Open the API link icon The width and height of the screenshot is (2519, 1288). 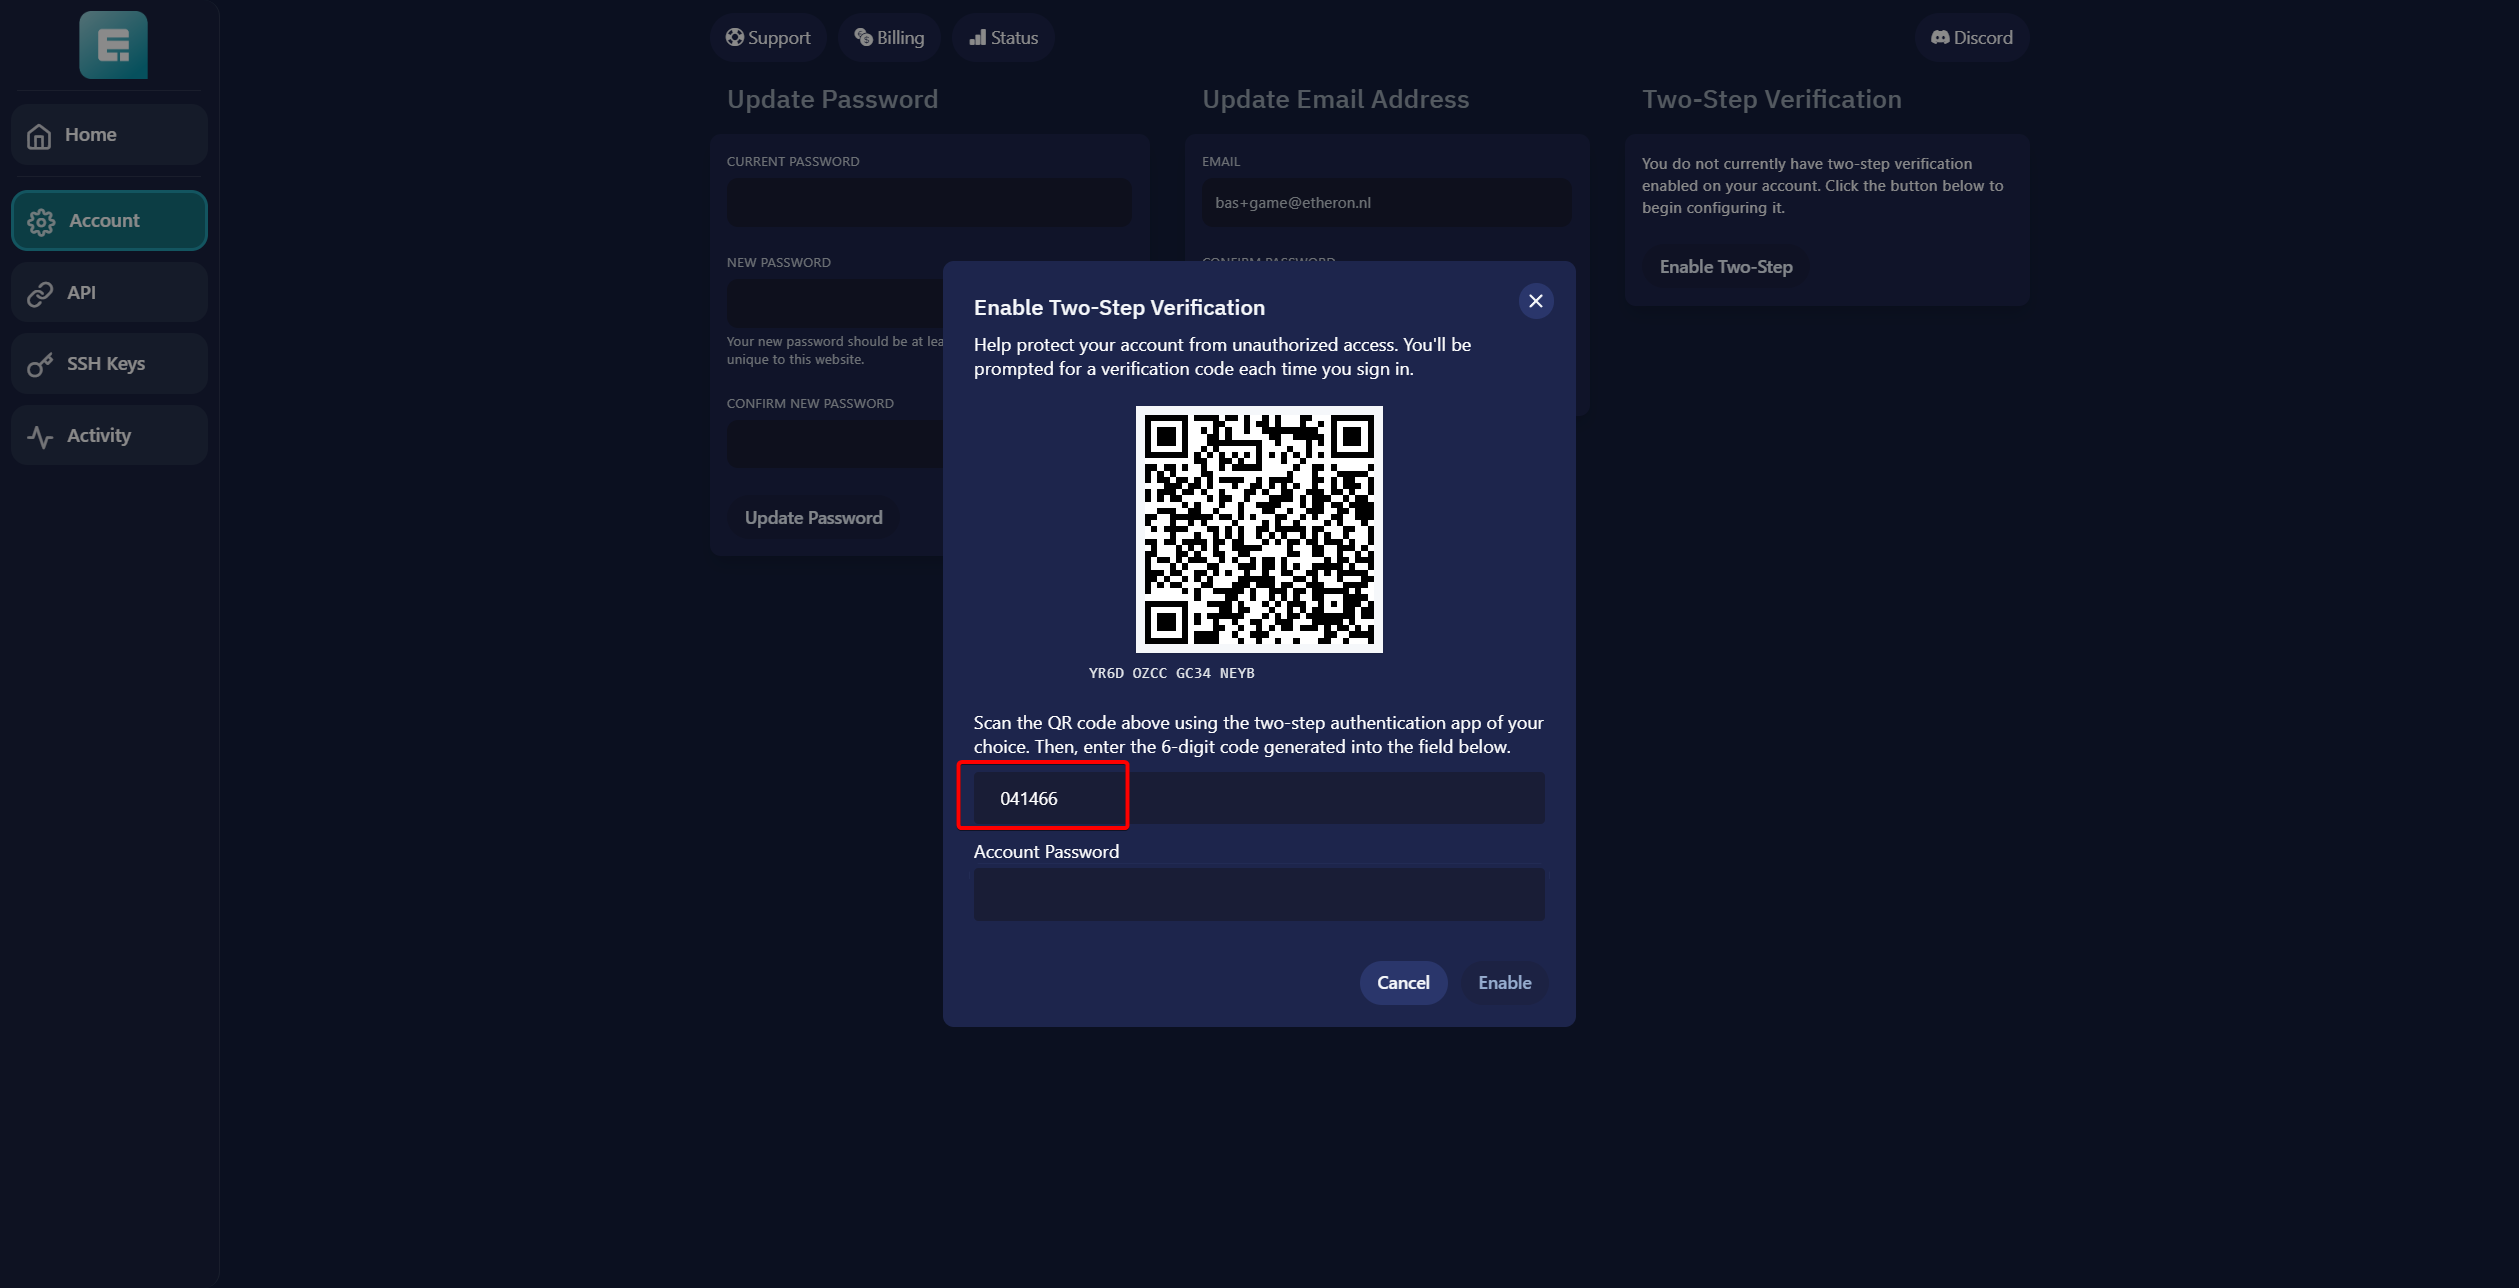click(40, 294)
